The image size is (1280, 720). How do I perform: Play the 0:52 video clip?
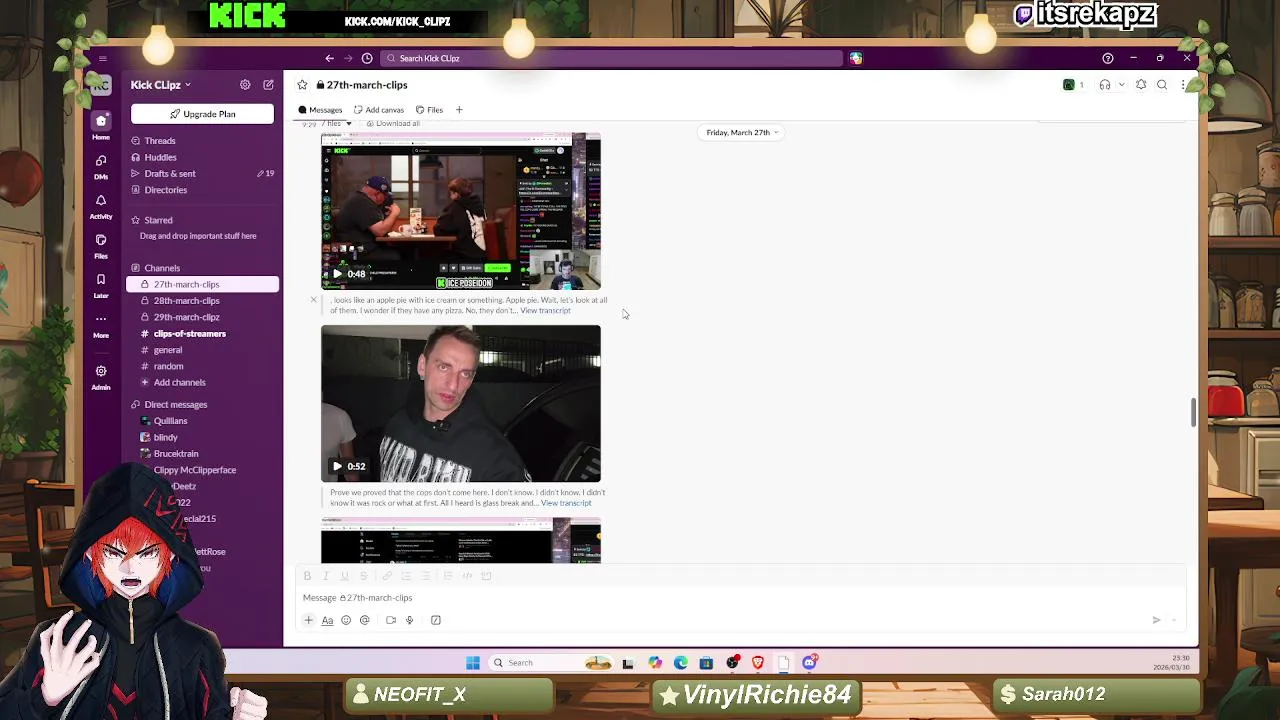[x=337, y=466]
